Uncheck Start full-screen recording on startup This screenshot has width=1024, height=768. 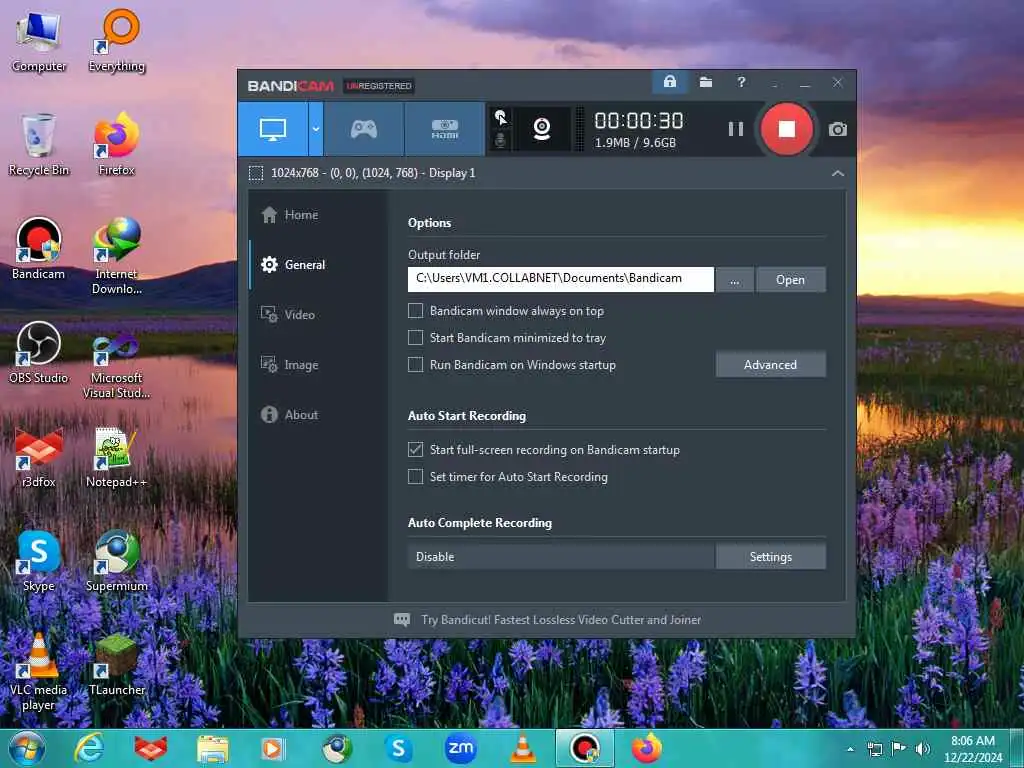coord(415,449)
